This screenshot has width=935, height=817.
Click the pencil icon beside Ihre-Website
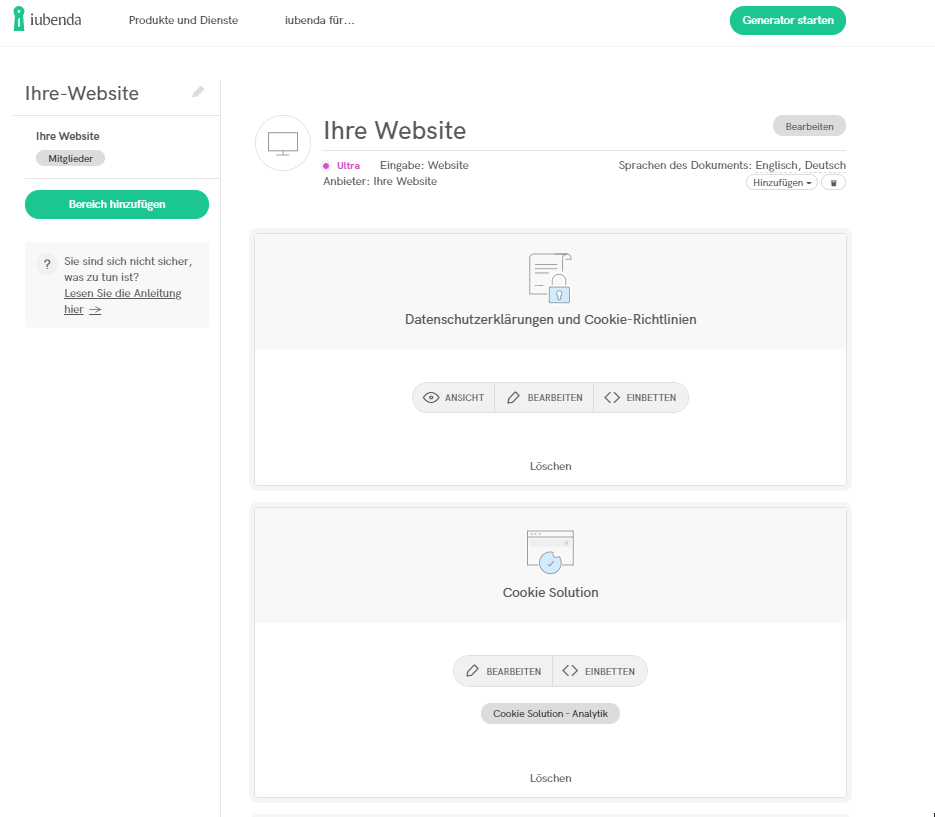(198, 92)
